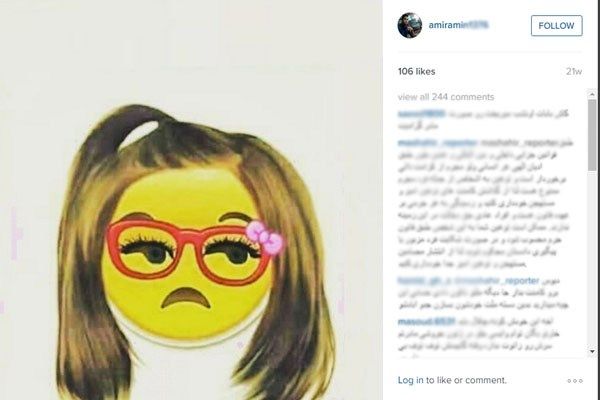This screenshot has width=600, height=400.
Task: Click the empty scrollbar track below the thumb
Action: tap(592, 259)
